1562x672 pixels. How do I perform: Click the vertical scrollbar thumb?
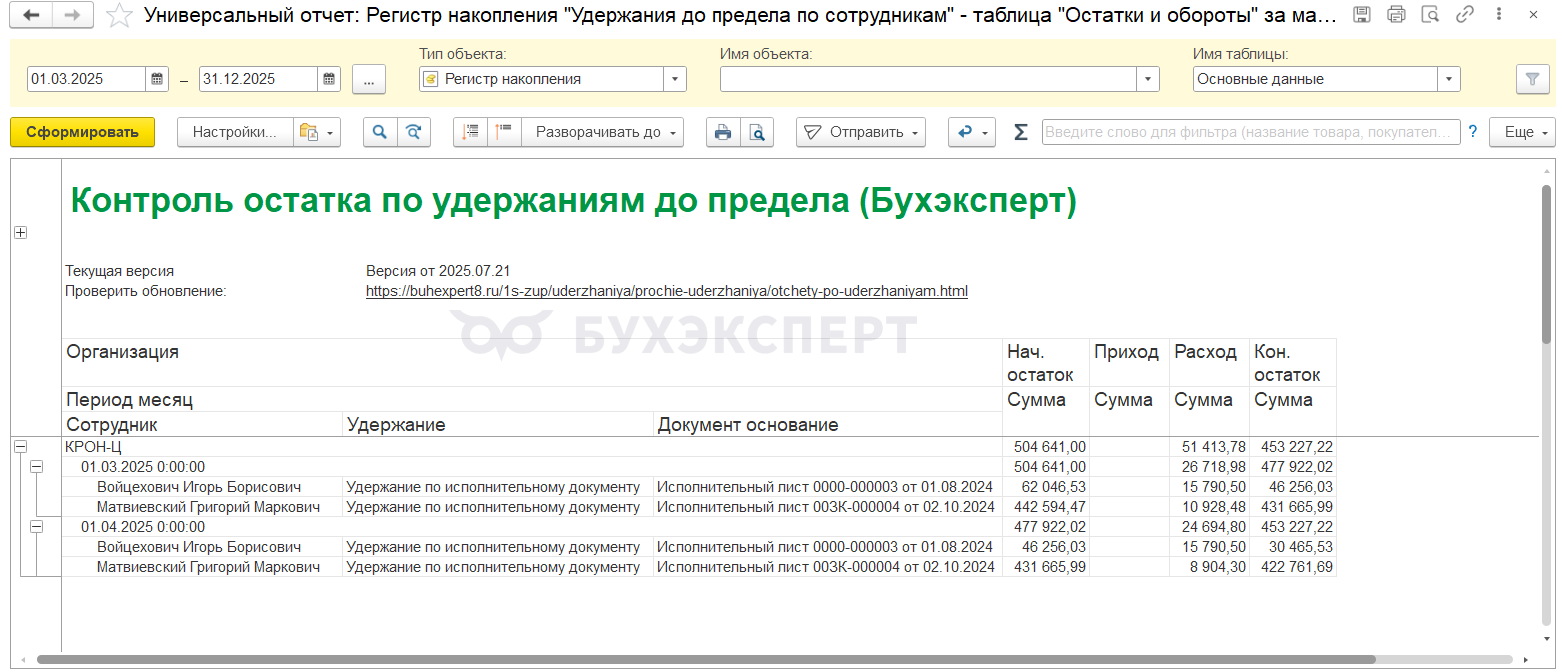tap(1547, 264)
